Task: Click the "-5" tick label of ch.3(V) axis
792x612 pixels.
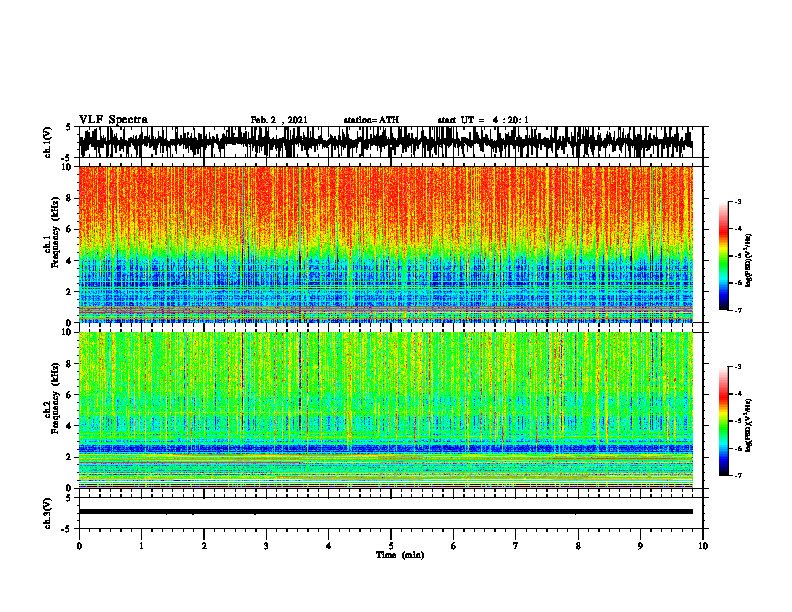Action: 68,529
